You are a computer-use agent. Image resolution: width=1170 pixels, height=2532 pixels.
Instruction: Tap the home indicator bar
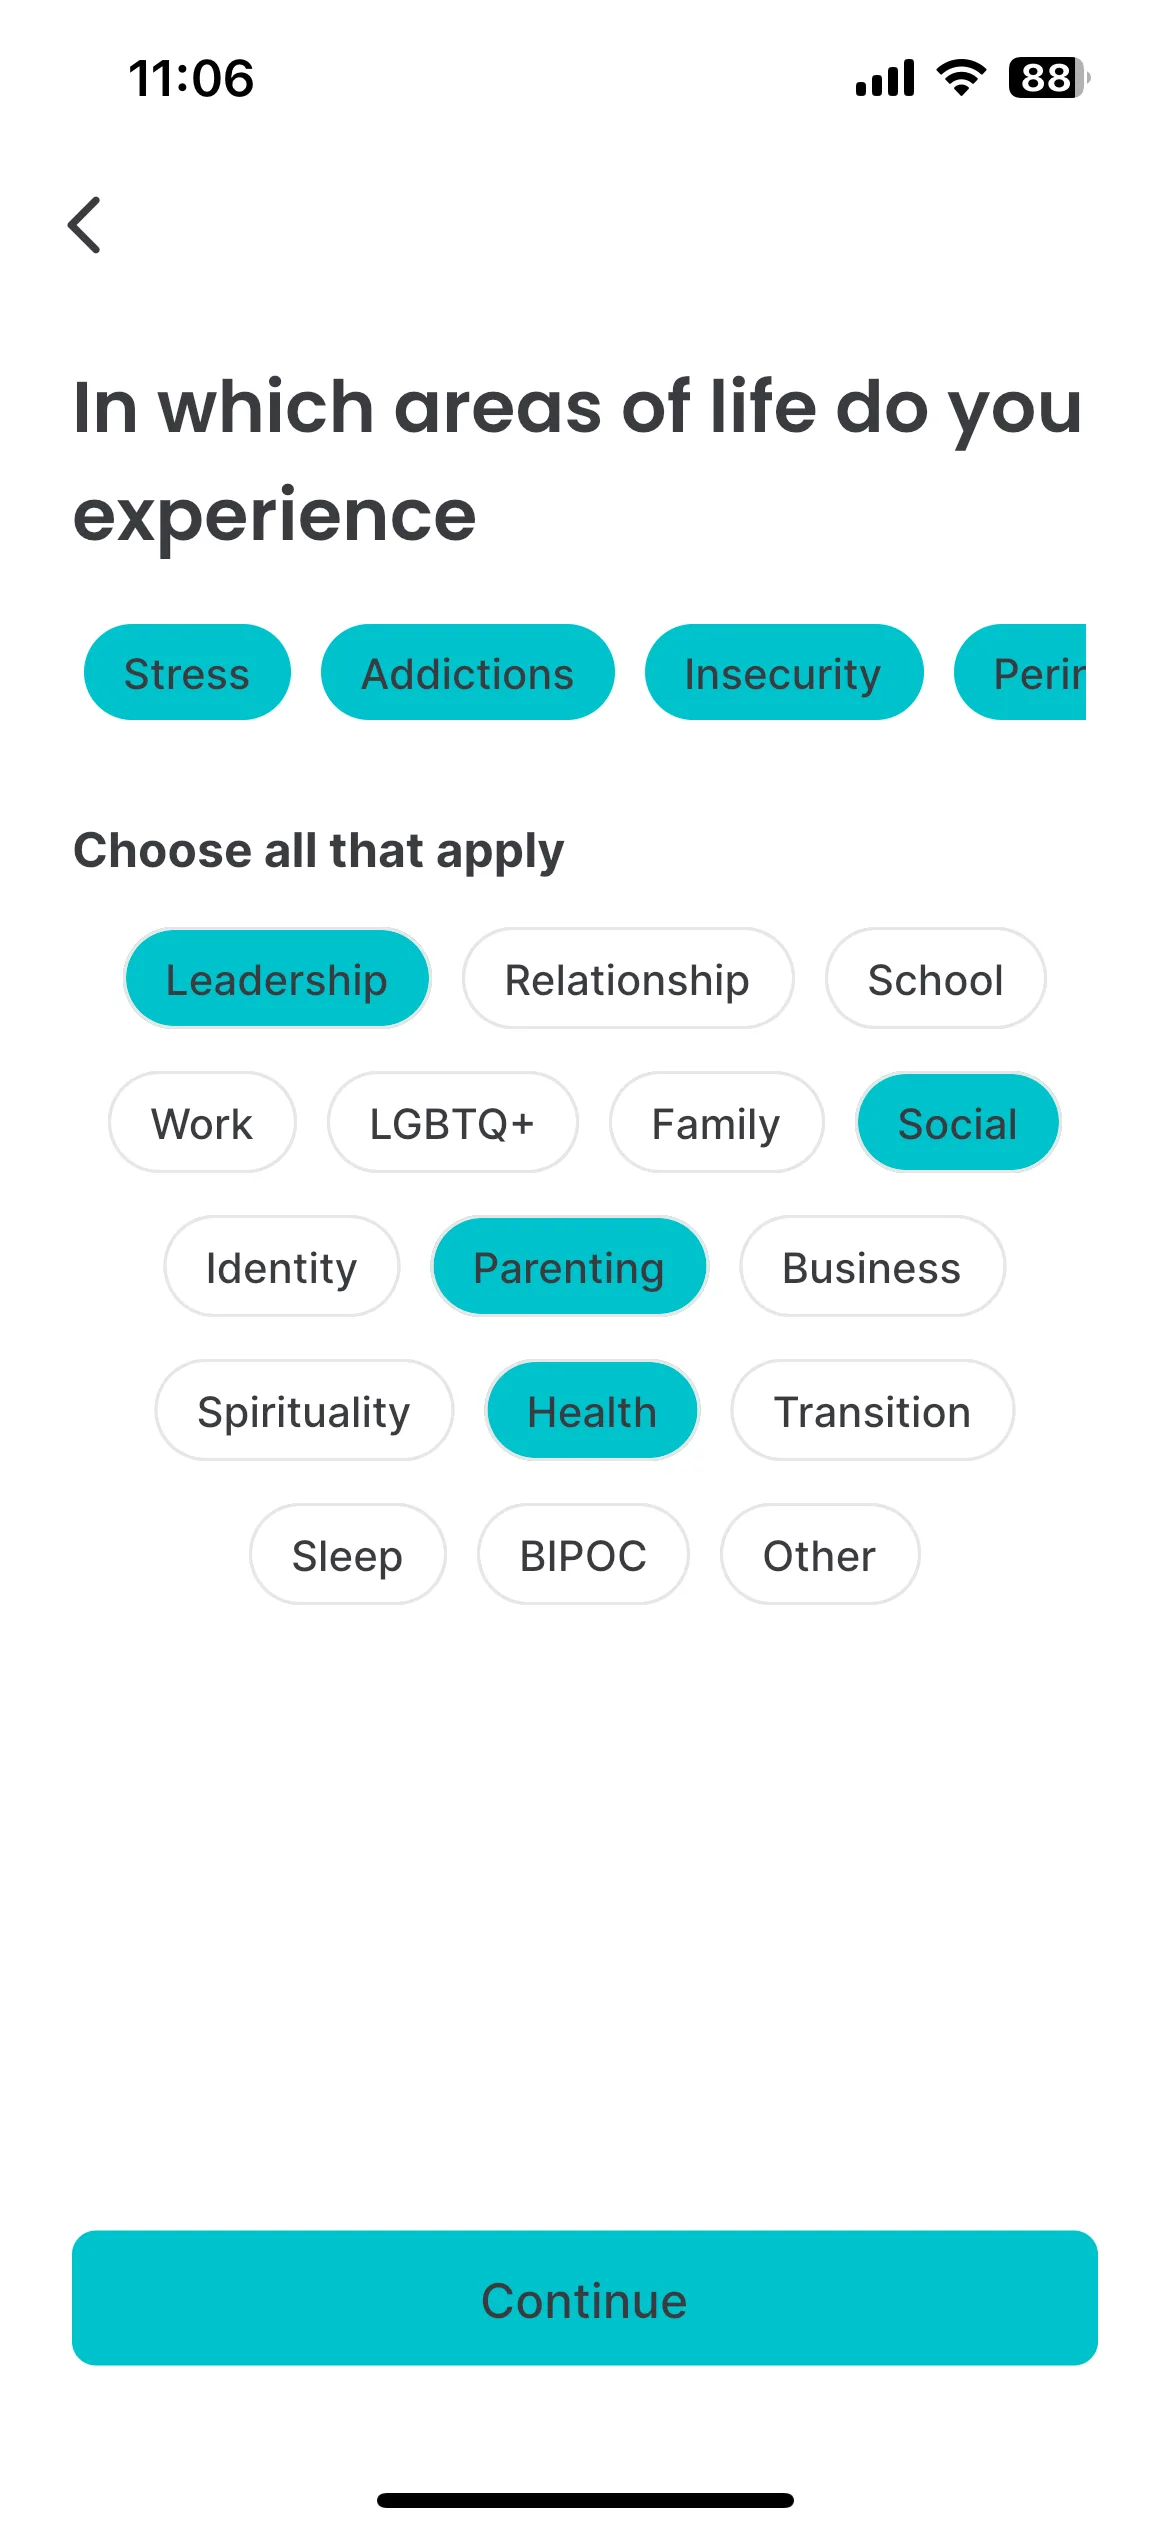point(585,2500)
